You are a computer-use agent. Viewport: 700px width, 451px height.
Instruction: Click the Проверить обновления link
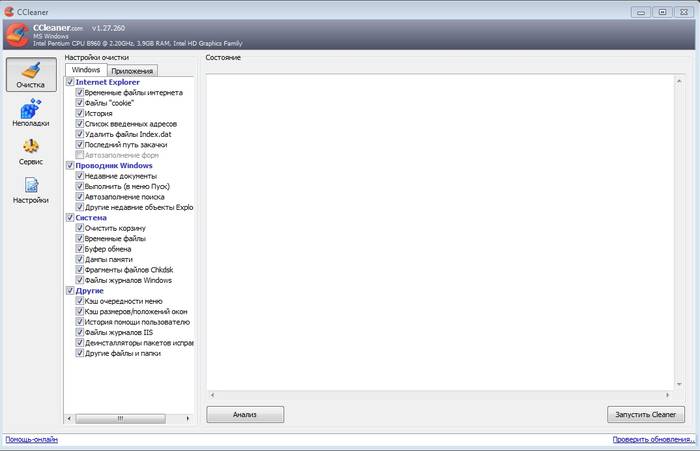click(x=653, y=440)
